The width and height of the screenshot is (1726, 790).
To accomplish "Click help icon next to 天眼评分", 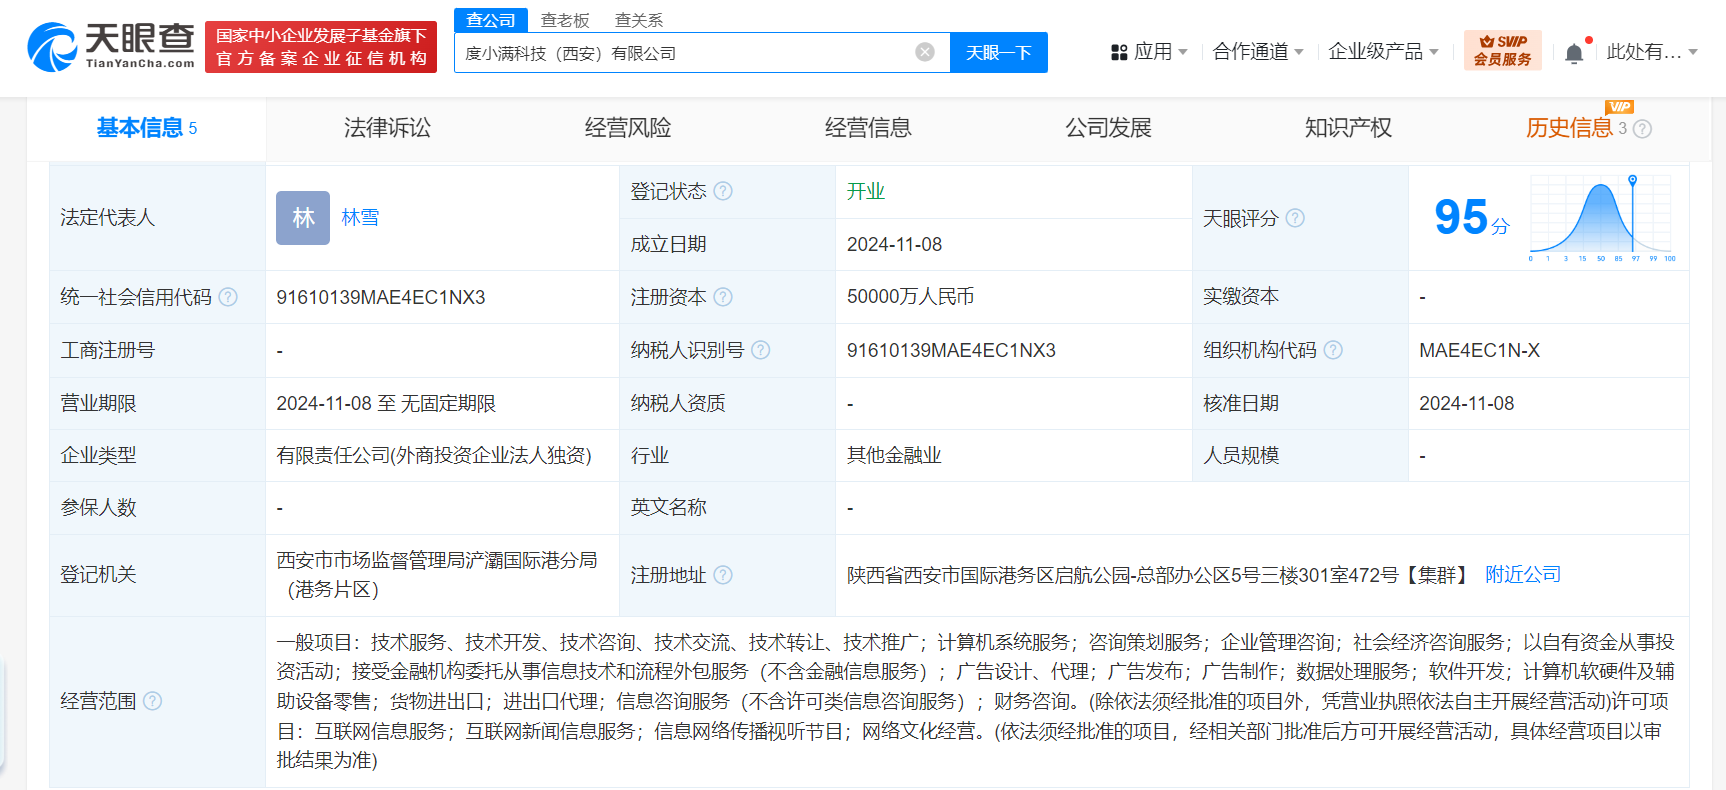I will point(1295,218).
